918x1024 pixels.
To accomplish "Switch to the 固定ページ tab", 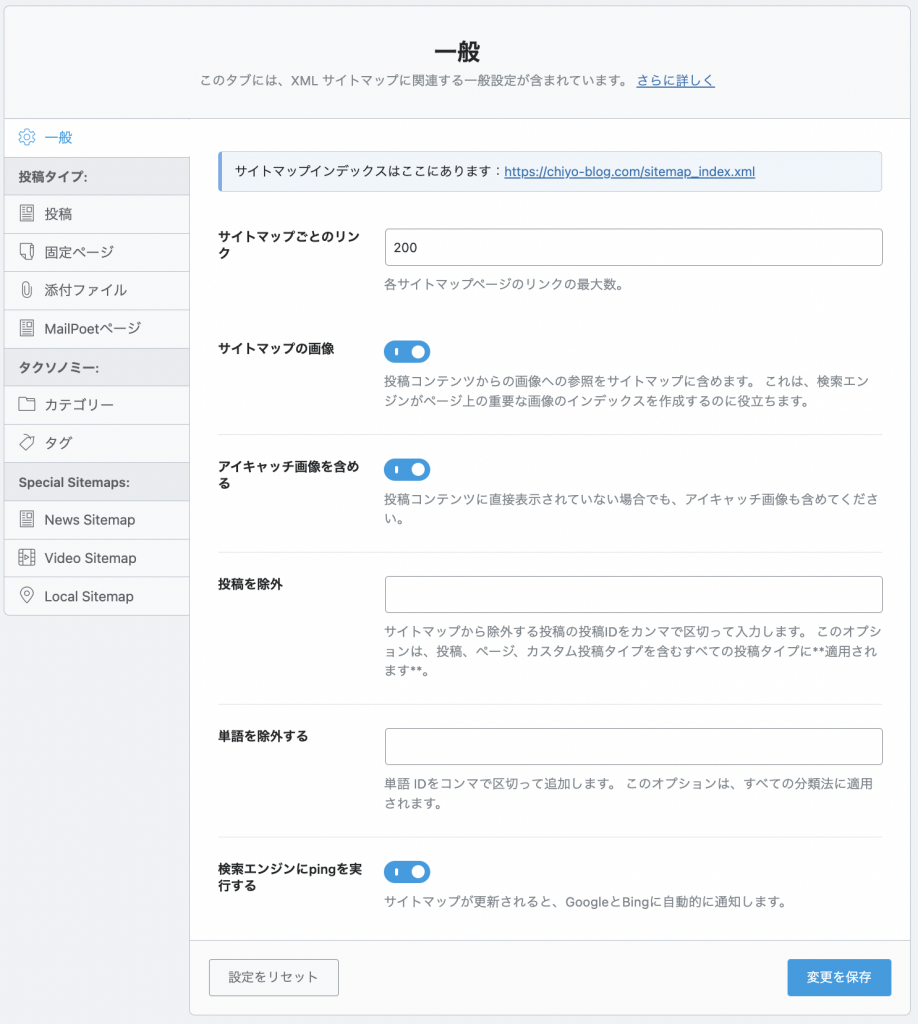I will click(x=97, y=252).
